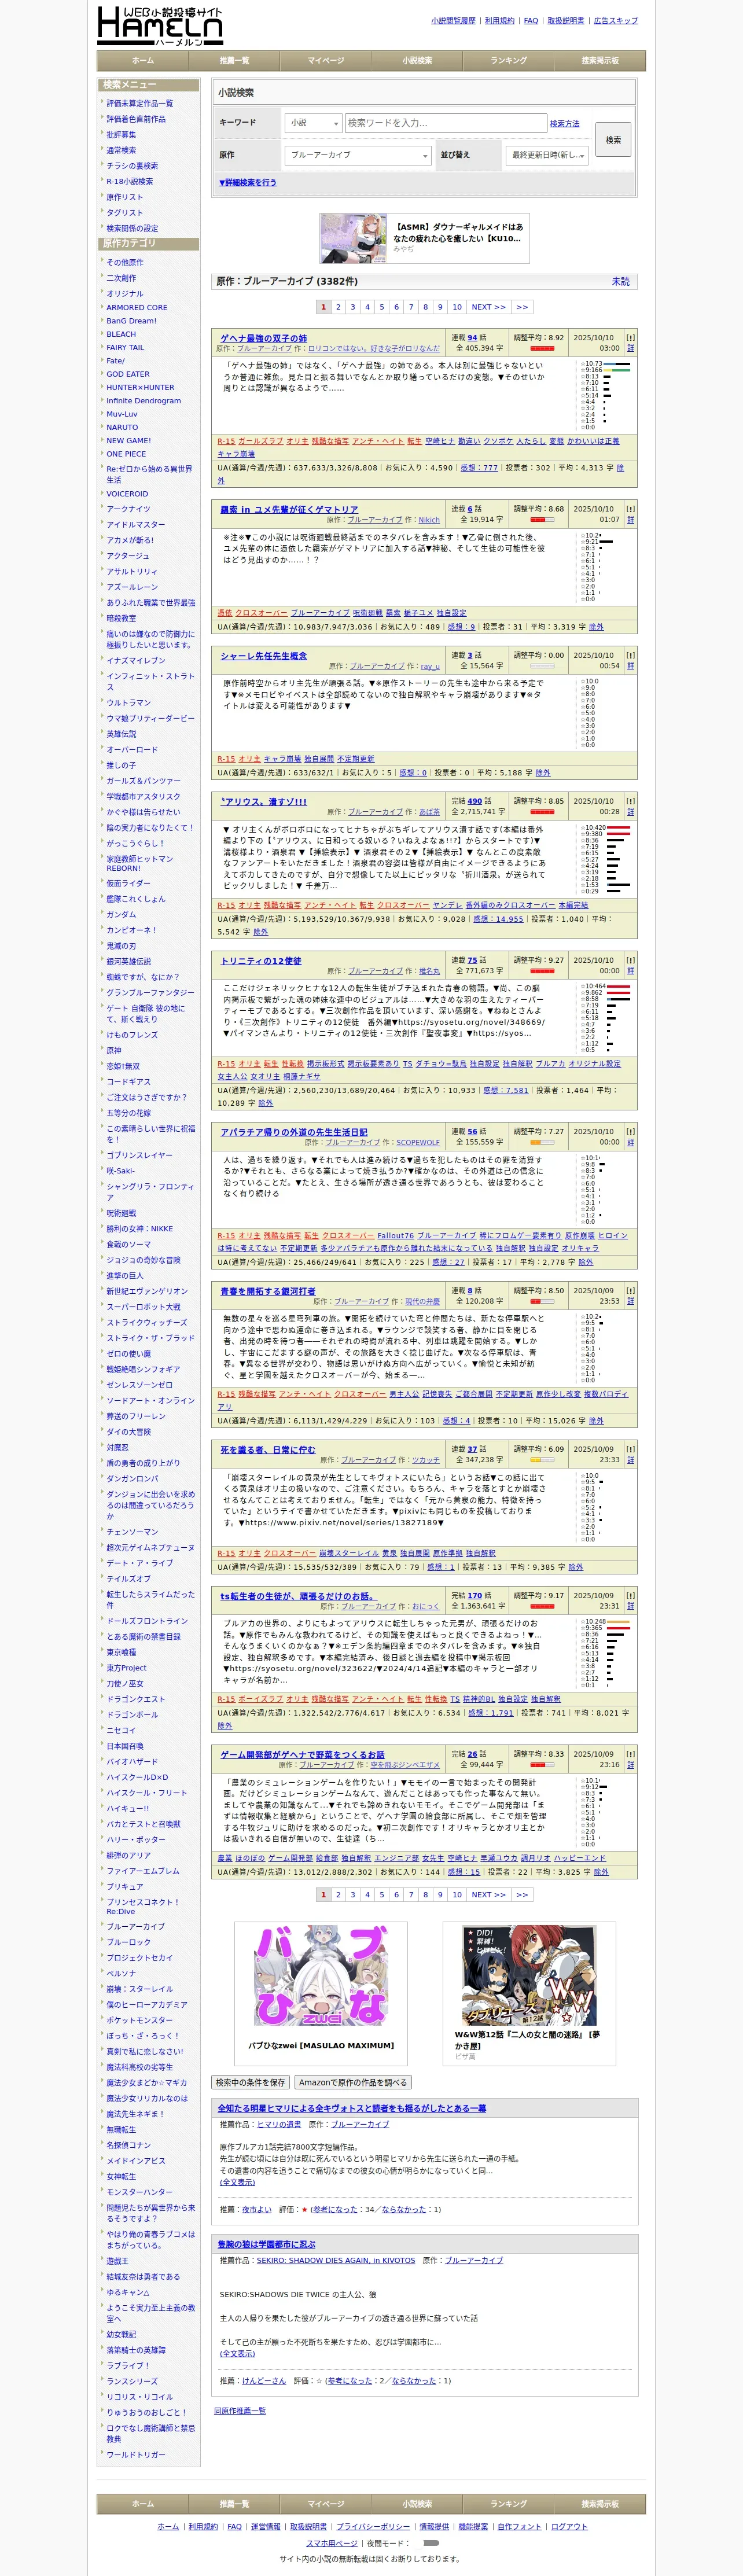Viewport: 743px width, 2576px height.
Task: Open 全知たる明星ヒマリ recommendation title
Action: tap(352, 2108)
